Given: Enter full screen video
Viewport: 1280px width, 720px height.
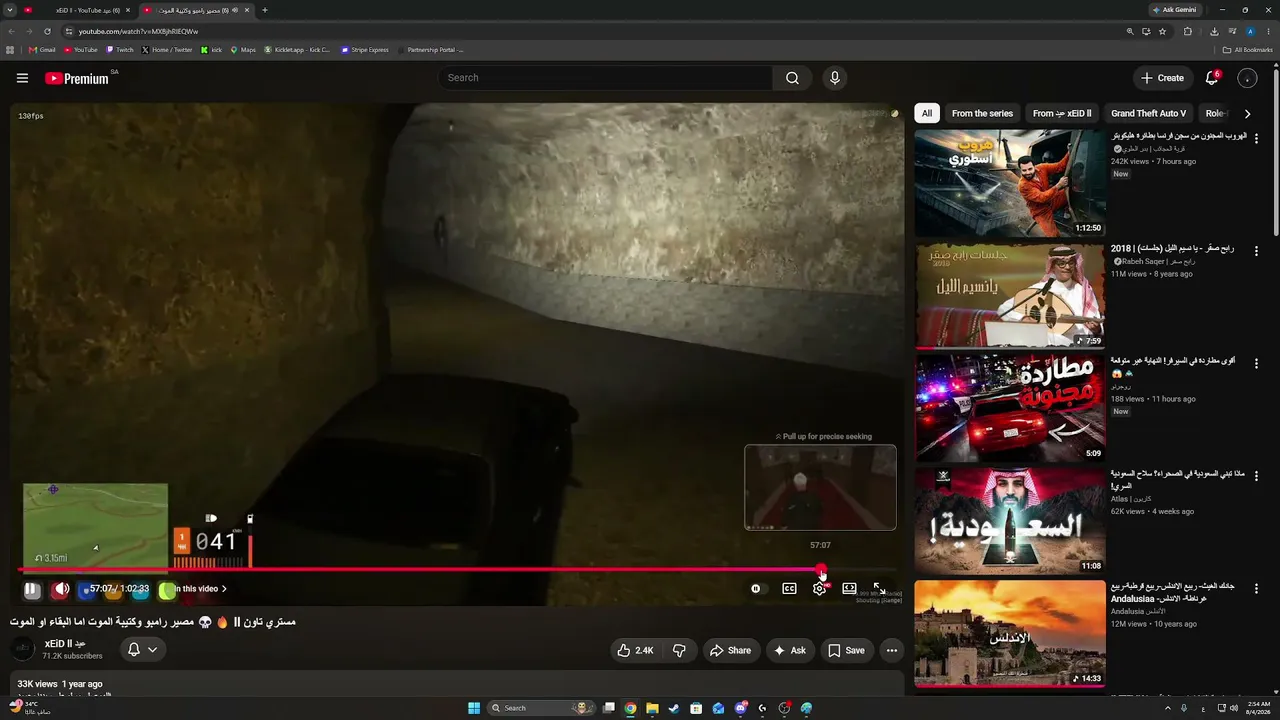Looking at the screenshot, I should [x=879, y=589].
